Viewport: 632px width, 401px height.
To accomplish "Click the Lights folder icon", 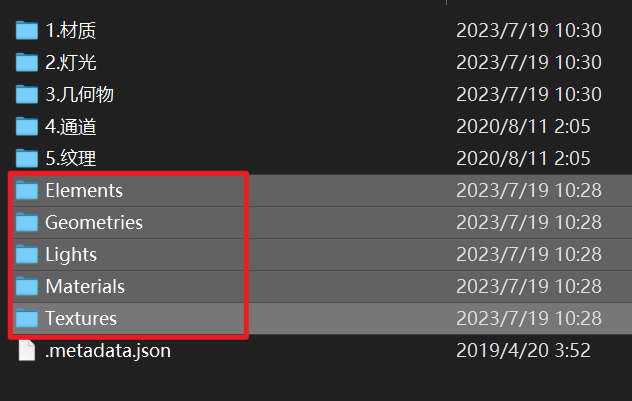I will pos(26,255).
